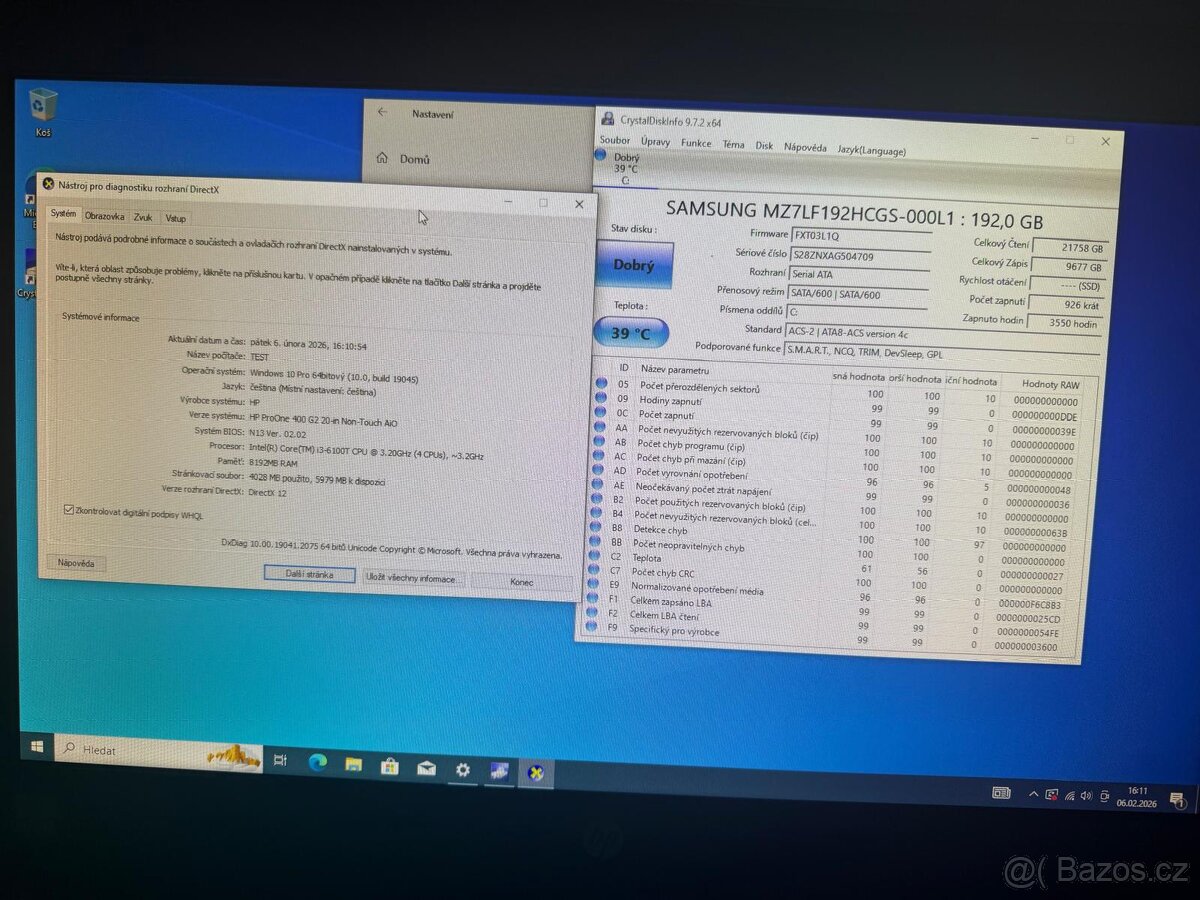This screenshot has height=900, width=1200.
Task: Open File Explorer from the taskbar
Action: point(353,764)
